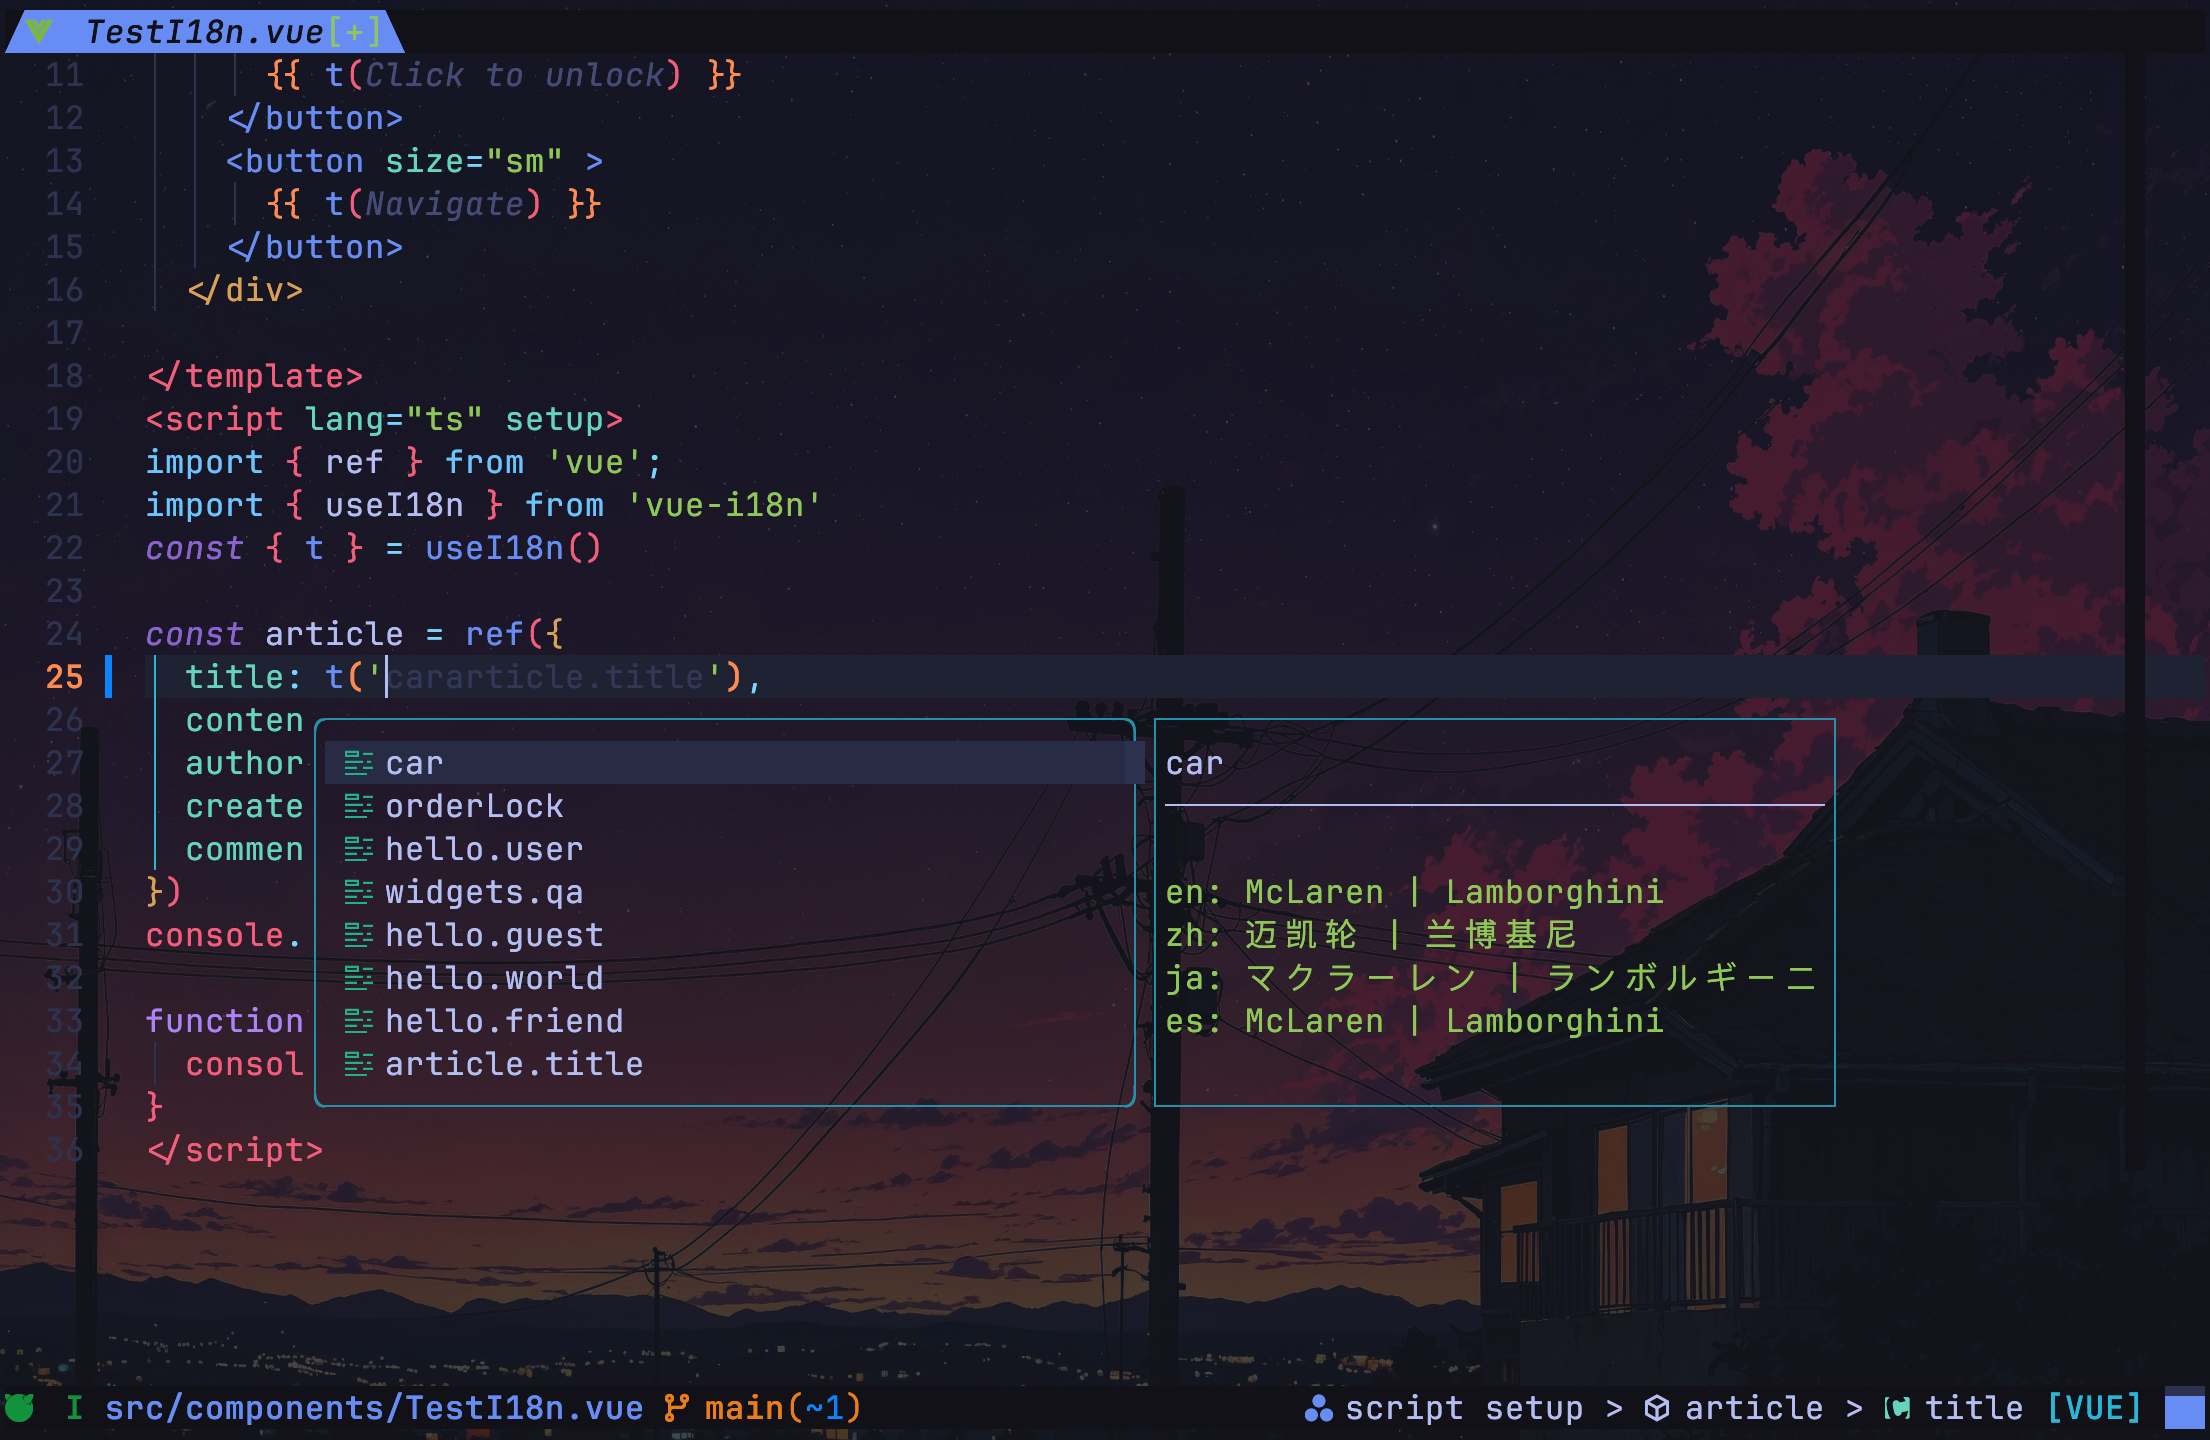Image resolution: width=2210 pixels, height=1440 pixels.
Task: Pick 'hello.friend' from the completion menu
Action: pos(734,1021)
